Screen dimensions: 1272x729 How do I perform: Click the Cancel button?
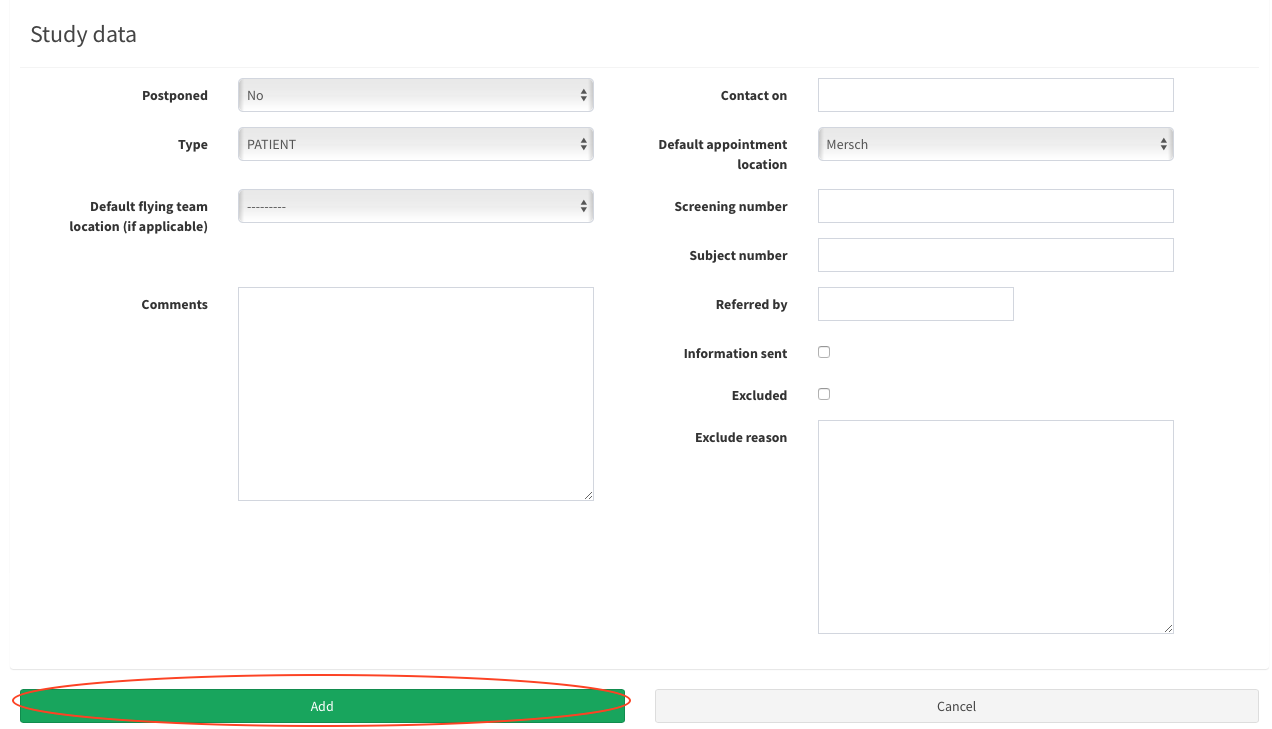click(x=956, y=706)
